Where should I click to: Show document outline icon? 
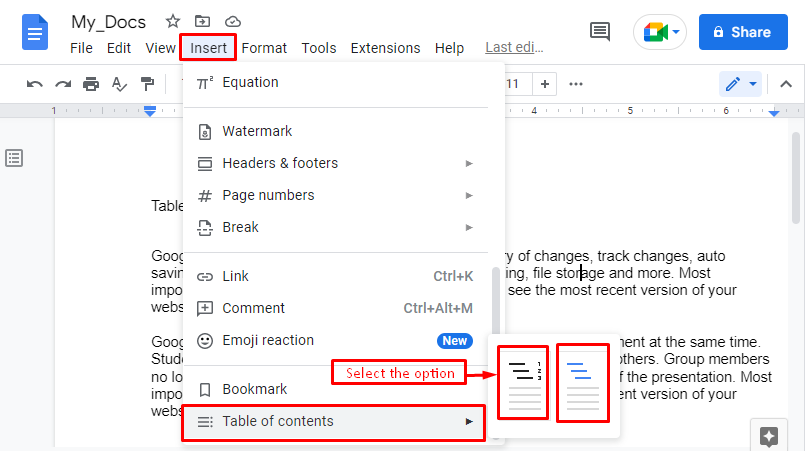point(14,158)
